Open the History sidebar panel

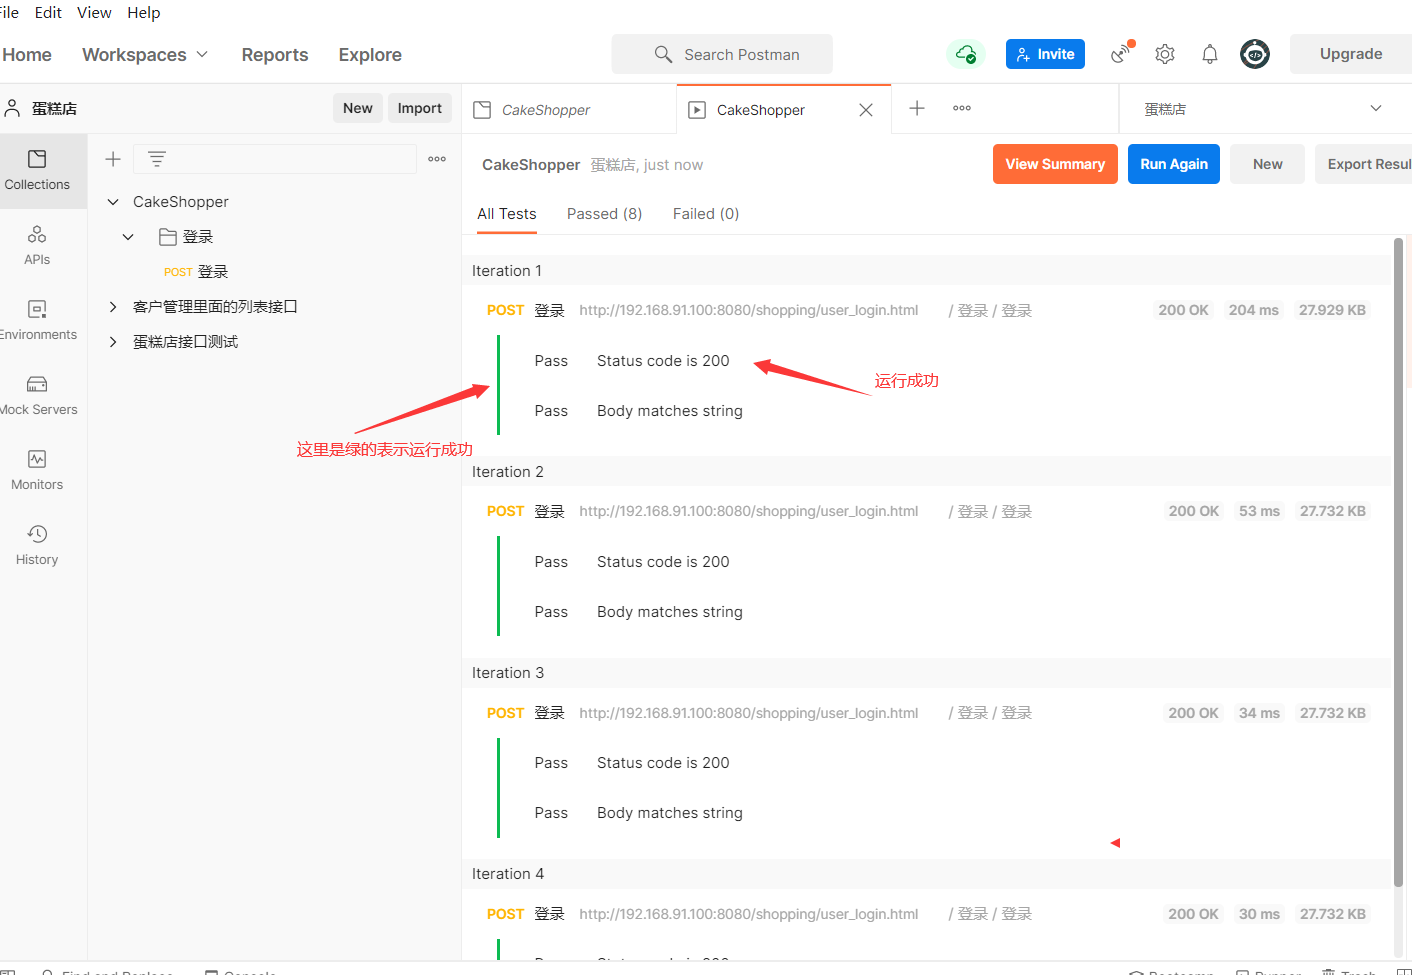pyautogui.click(x=37, y=546)
